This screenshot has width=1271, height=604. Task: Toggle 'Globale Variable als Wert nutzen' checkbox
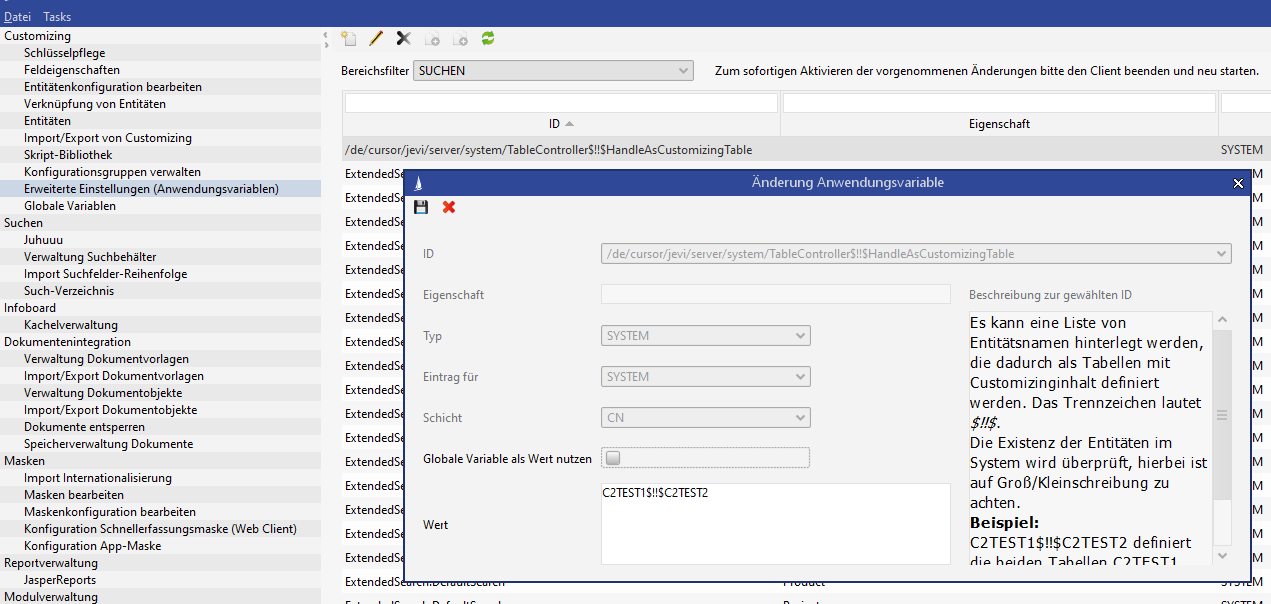pyautogui.click(x=613, y=458)
